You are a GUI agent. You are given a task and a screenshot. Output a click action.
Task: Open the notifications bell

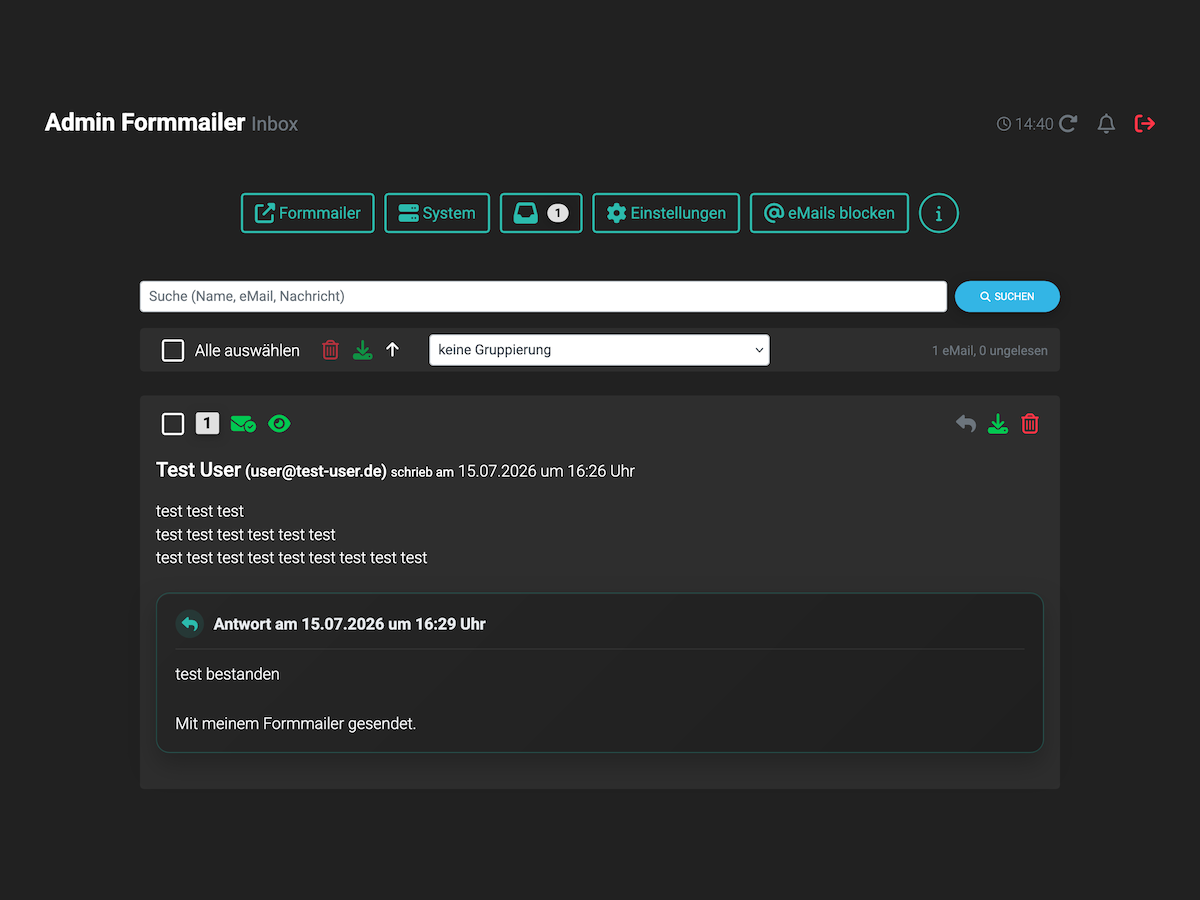coord(1106,124)
